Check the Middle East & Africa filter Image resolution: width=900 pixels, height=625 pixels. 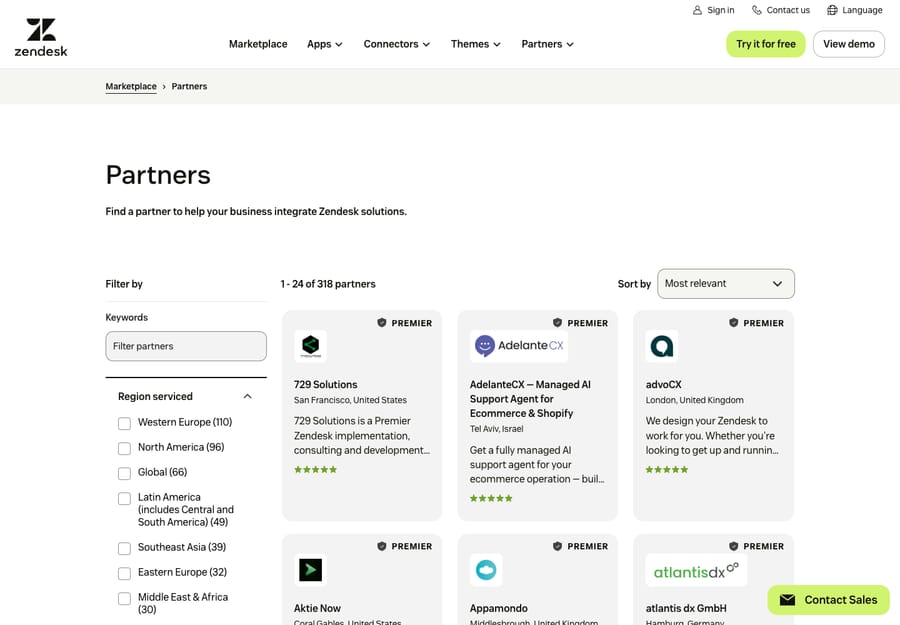(x=125, y=599)
